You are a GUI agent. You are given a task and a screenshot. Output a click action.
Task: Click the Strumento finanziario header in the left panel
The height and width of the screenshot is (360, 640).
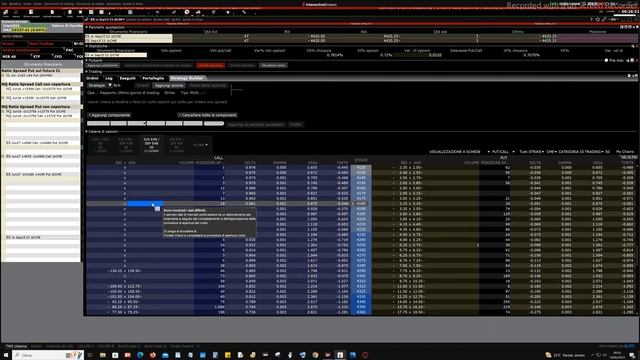[43, 64]
